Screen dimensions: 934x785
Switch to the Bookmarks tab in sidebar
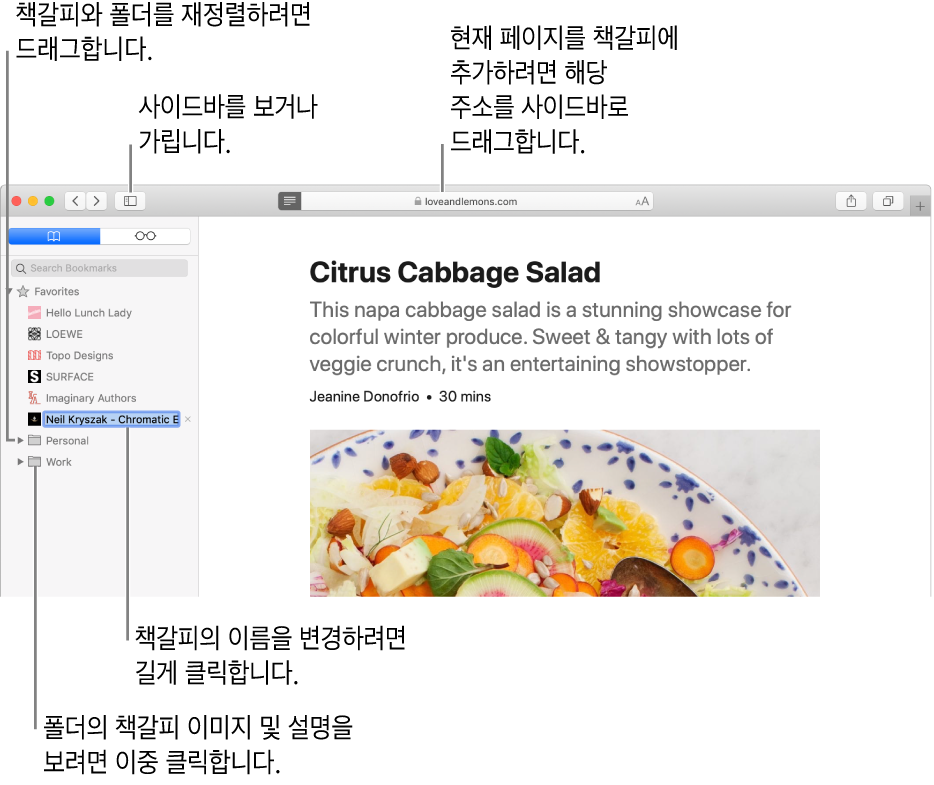pos(54,236)
